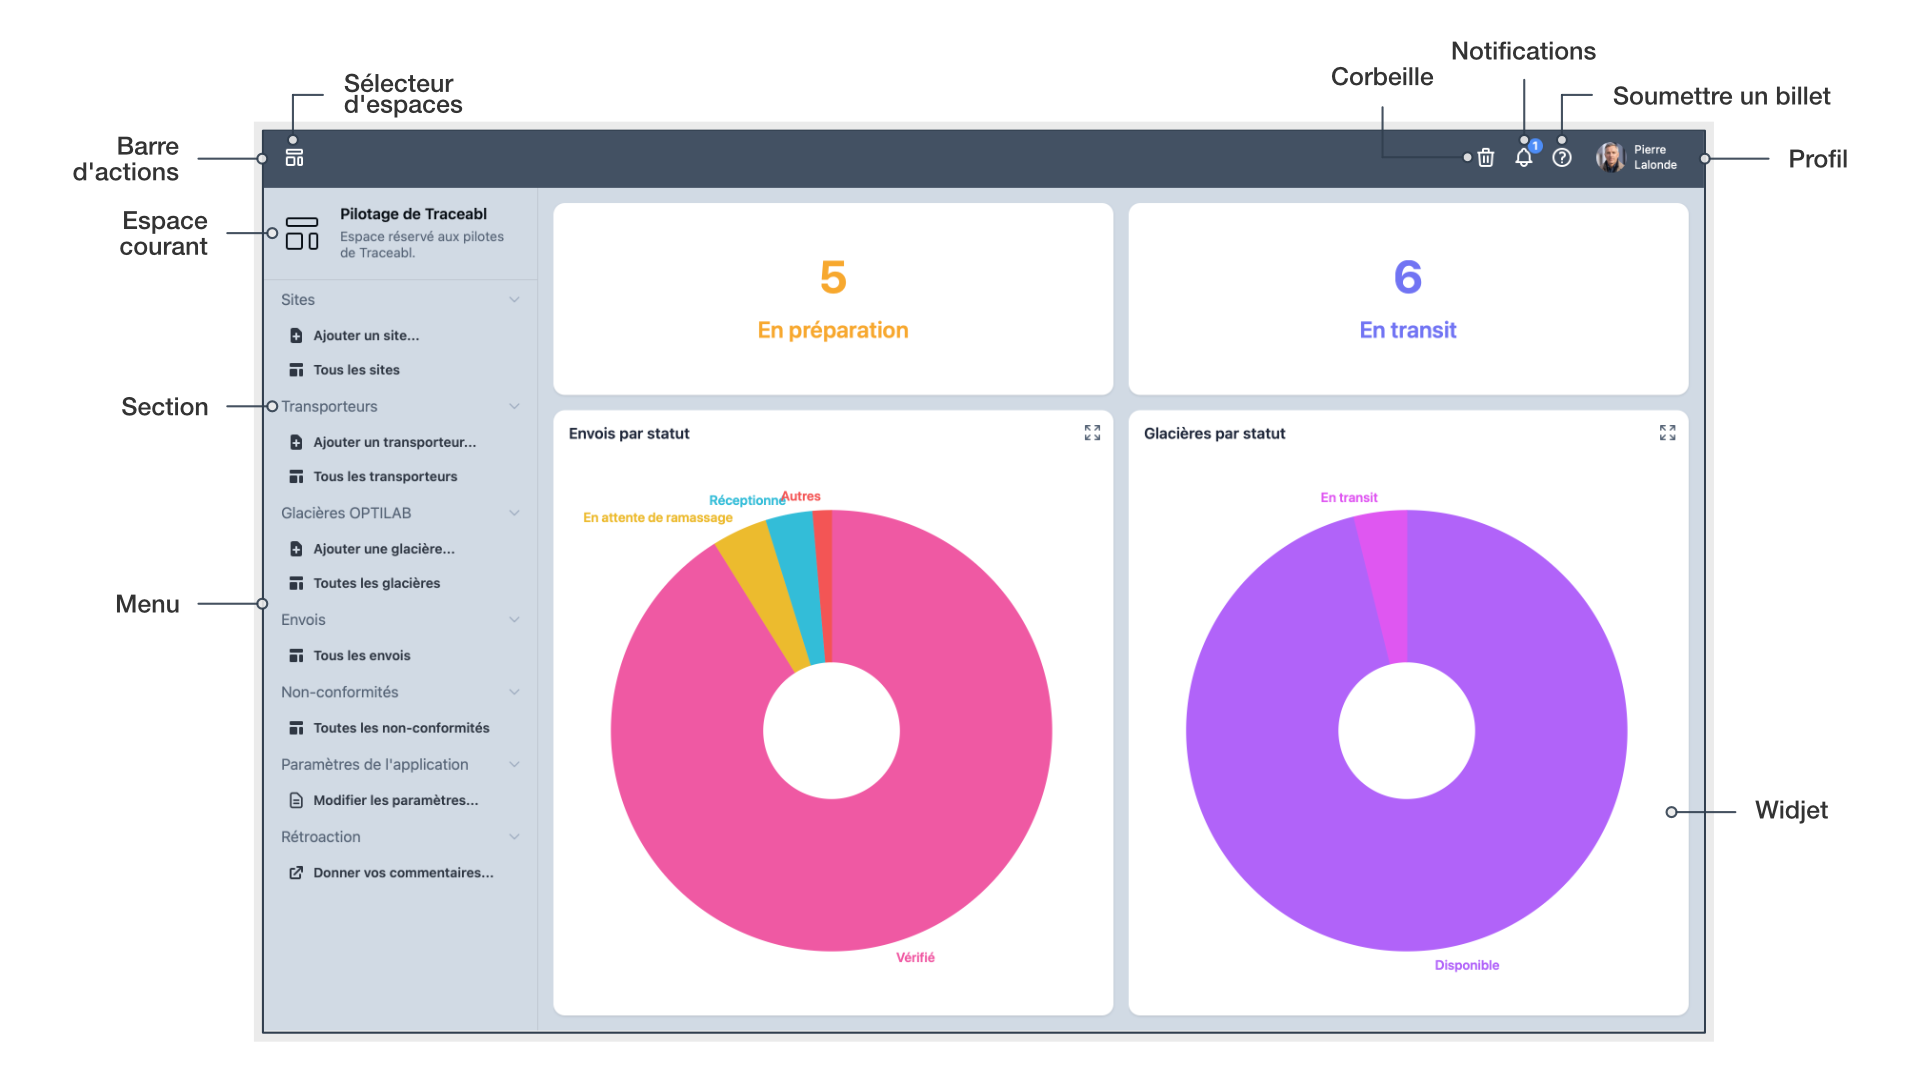Open Tous les envois list
Image resolution: width=1920 pixels, height=1080 pixels.
coord(361,656)
